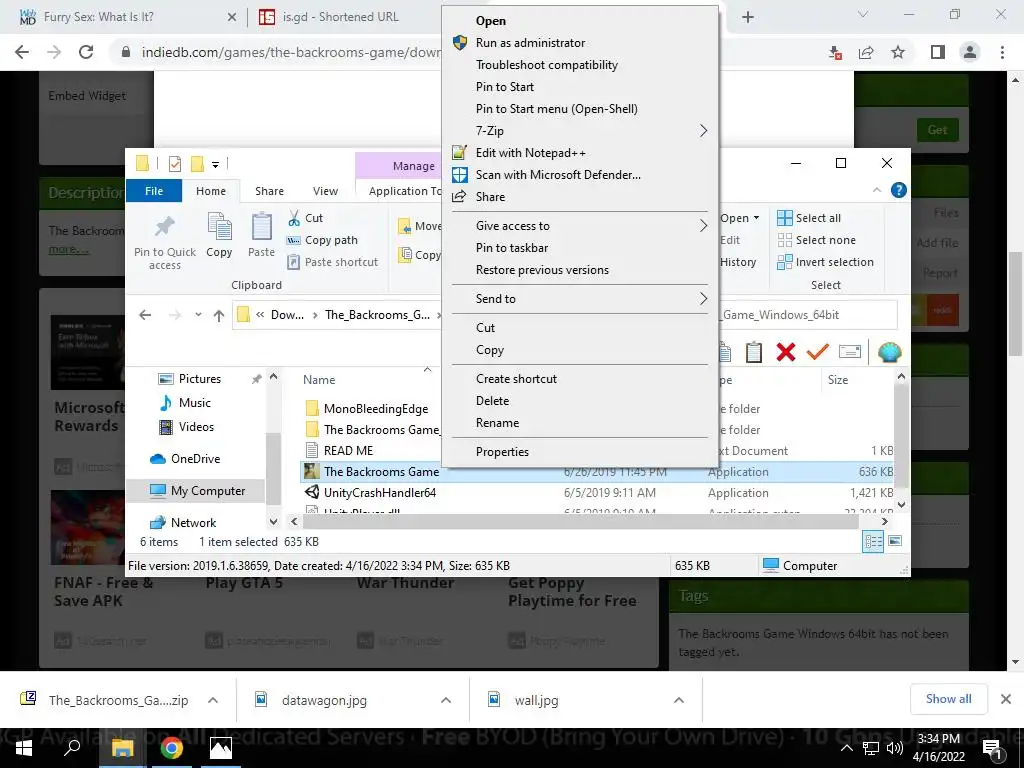Viewport: 1024px width, 768px height.
Task: Select the READ ME file
Action: coord(348,451)
